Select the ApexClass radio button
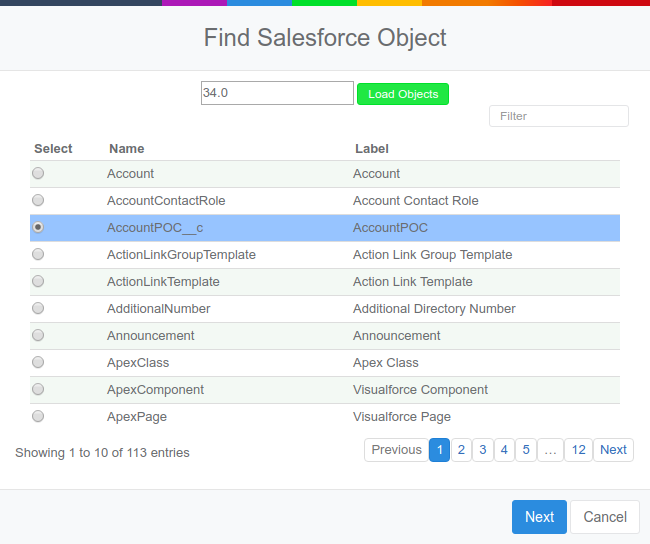Screen dimensions: 650x544 tap(38, 362)
